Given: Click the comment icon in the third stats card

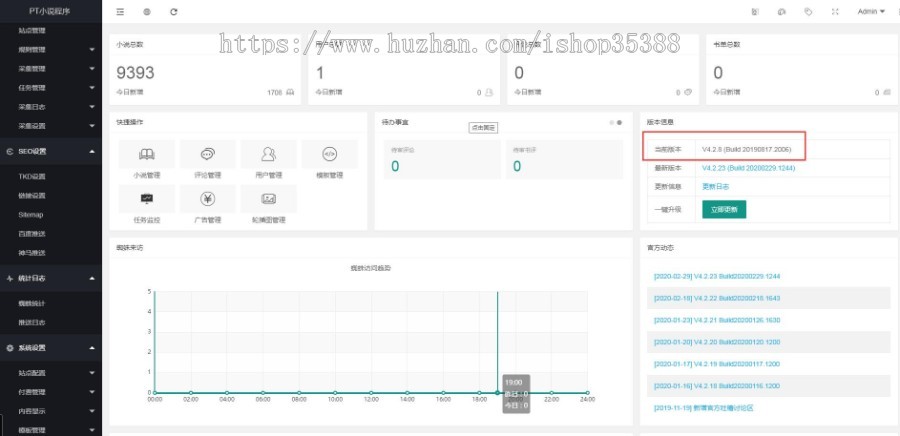Looking at the screenshot, I should coord(688,92).
